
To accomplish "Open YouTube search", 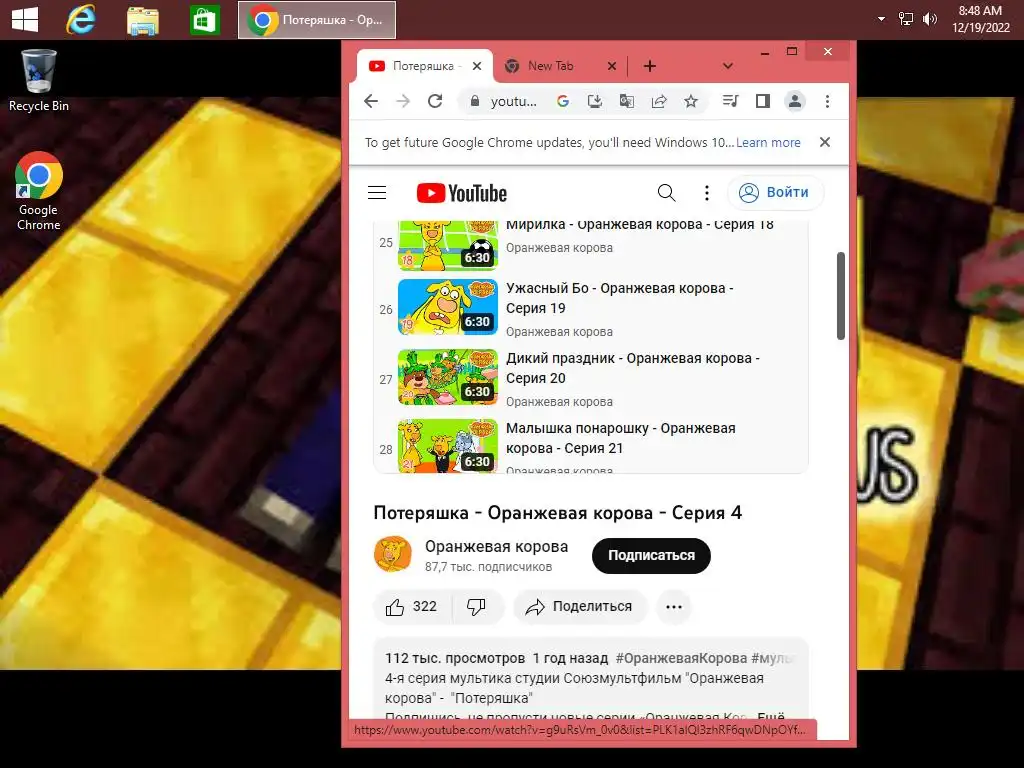I will 666,193.
